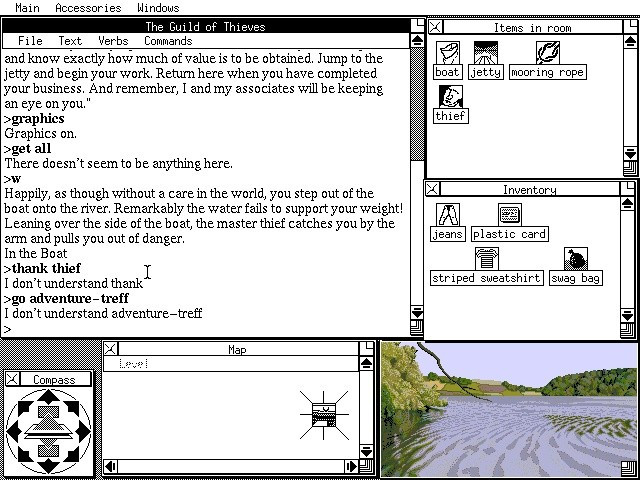Screen dimensions: 640x480
Task: Click the Map vertical scroll down arrow
Action: click(366, 451)
